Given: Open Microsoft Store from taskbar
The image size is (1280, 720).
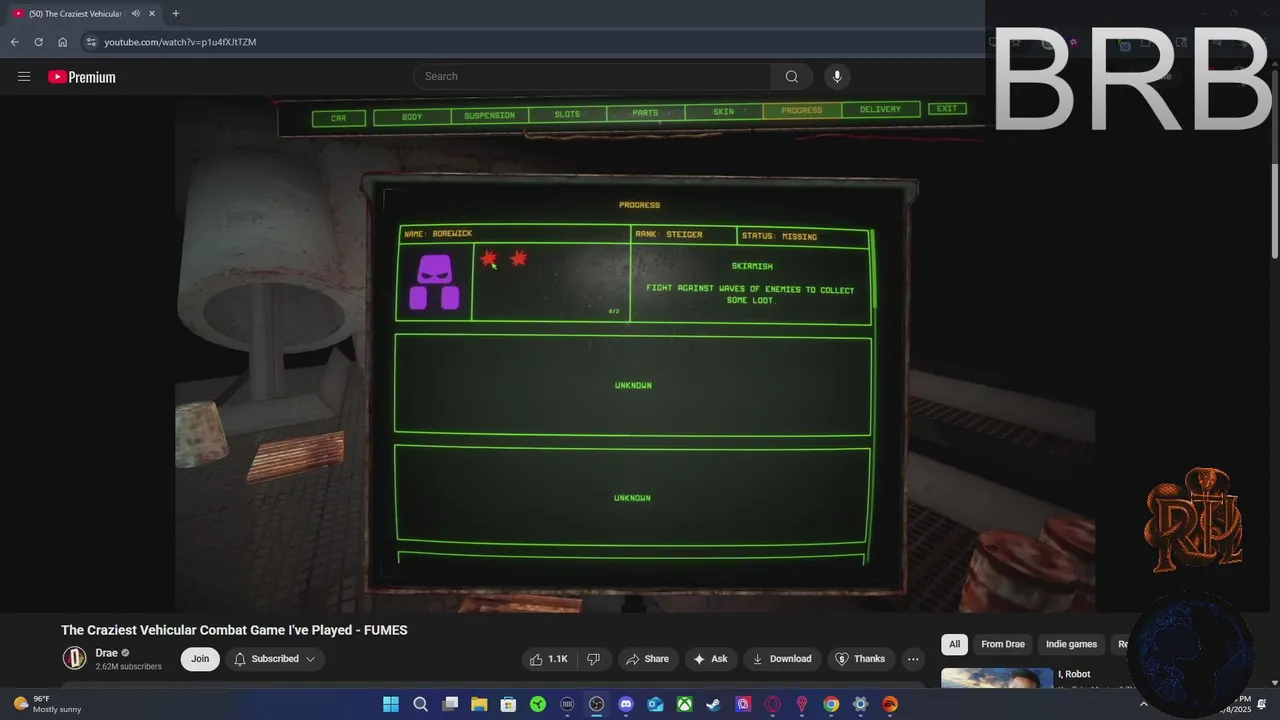Looking at the screenshot, I should (x=508, y=704).
